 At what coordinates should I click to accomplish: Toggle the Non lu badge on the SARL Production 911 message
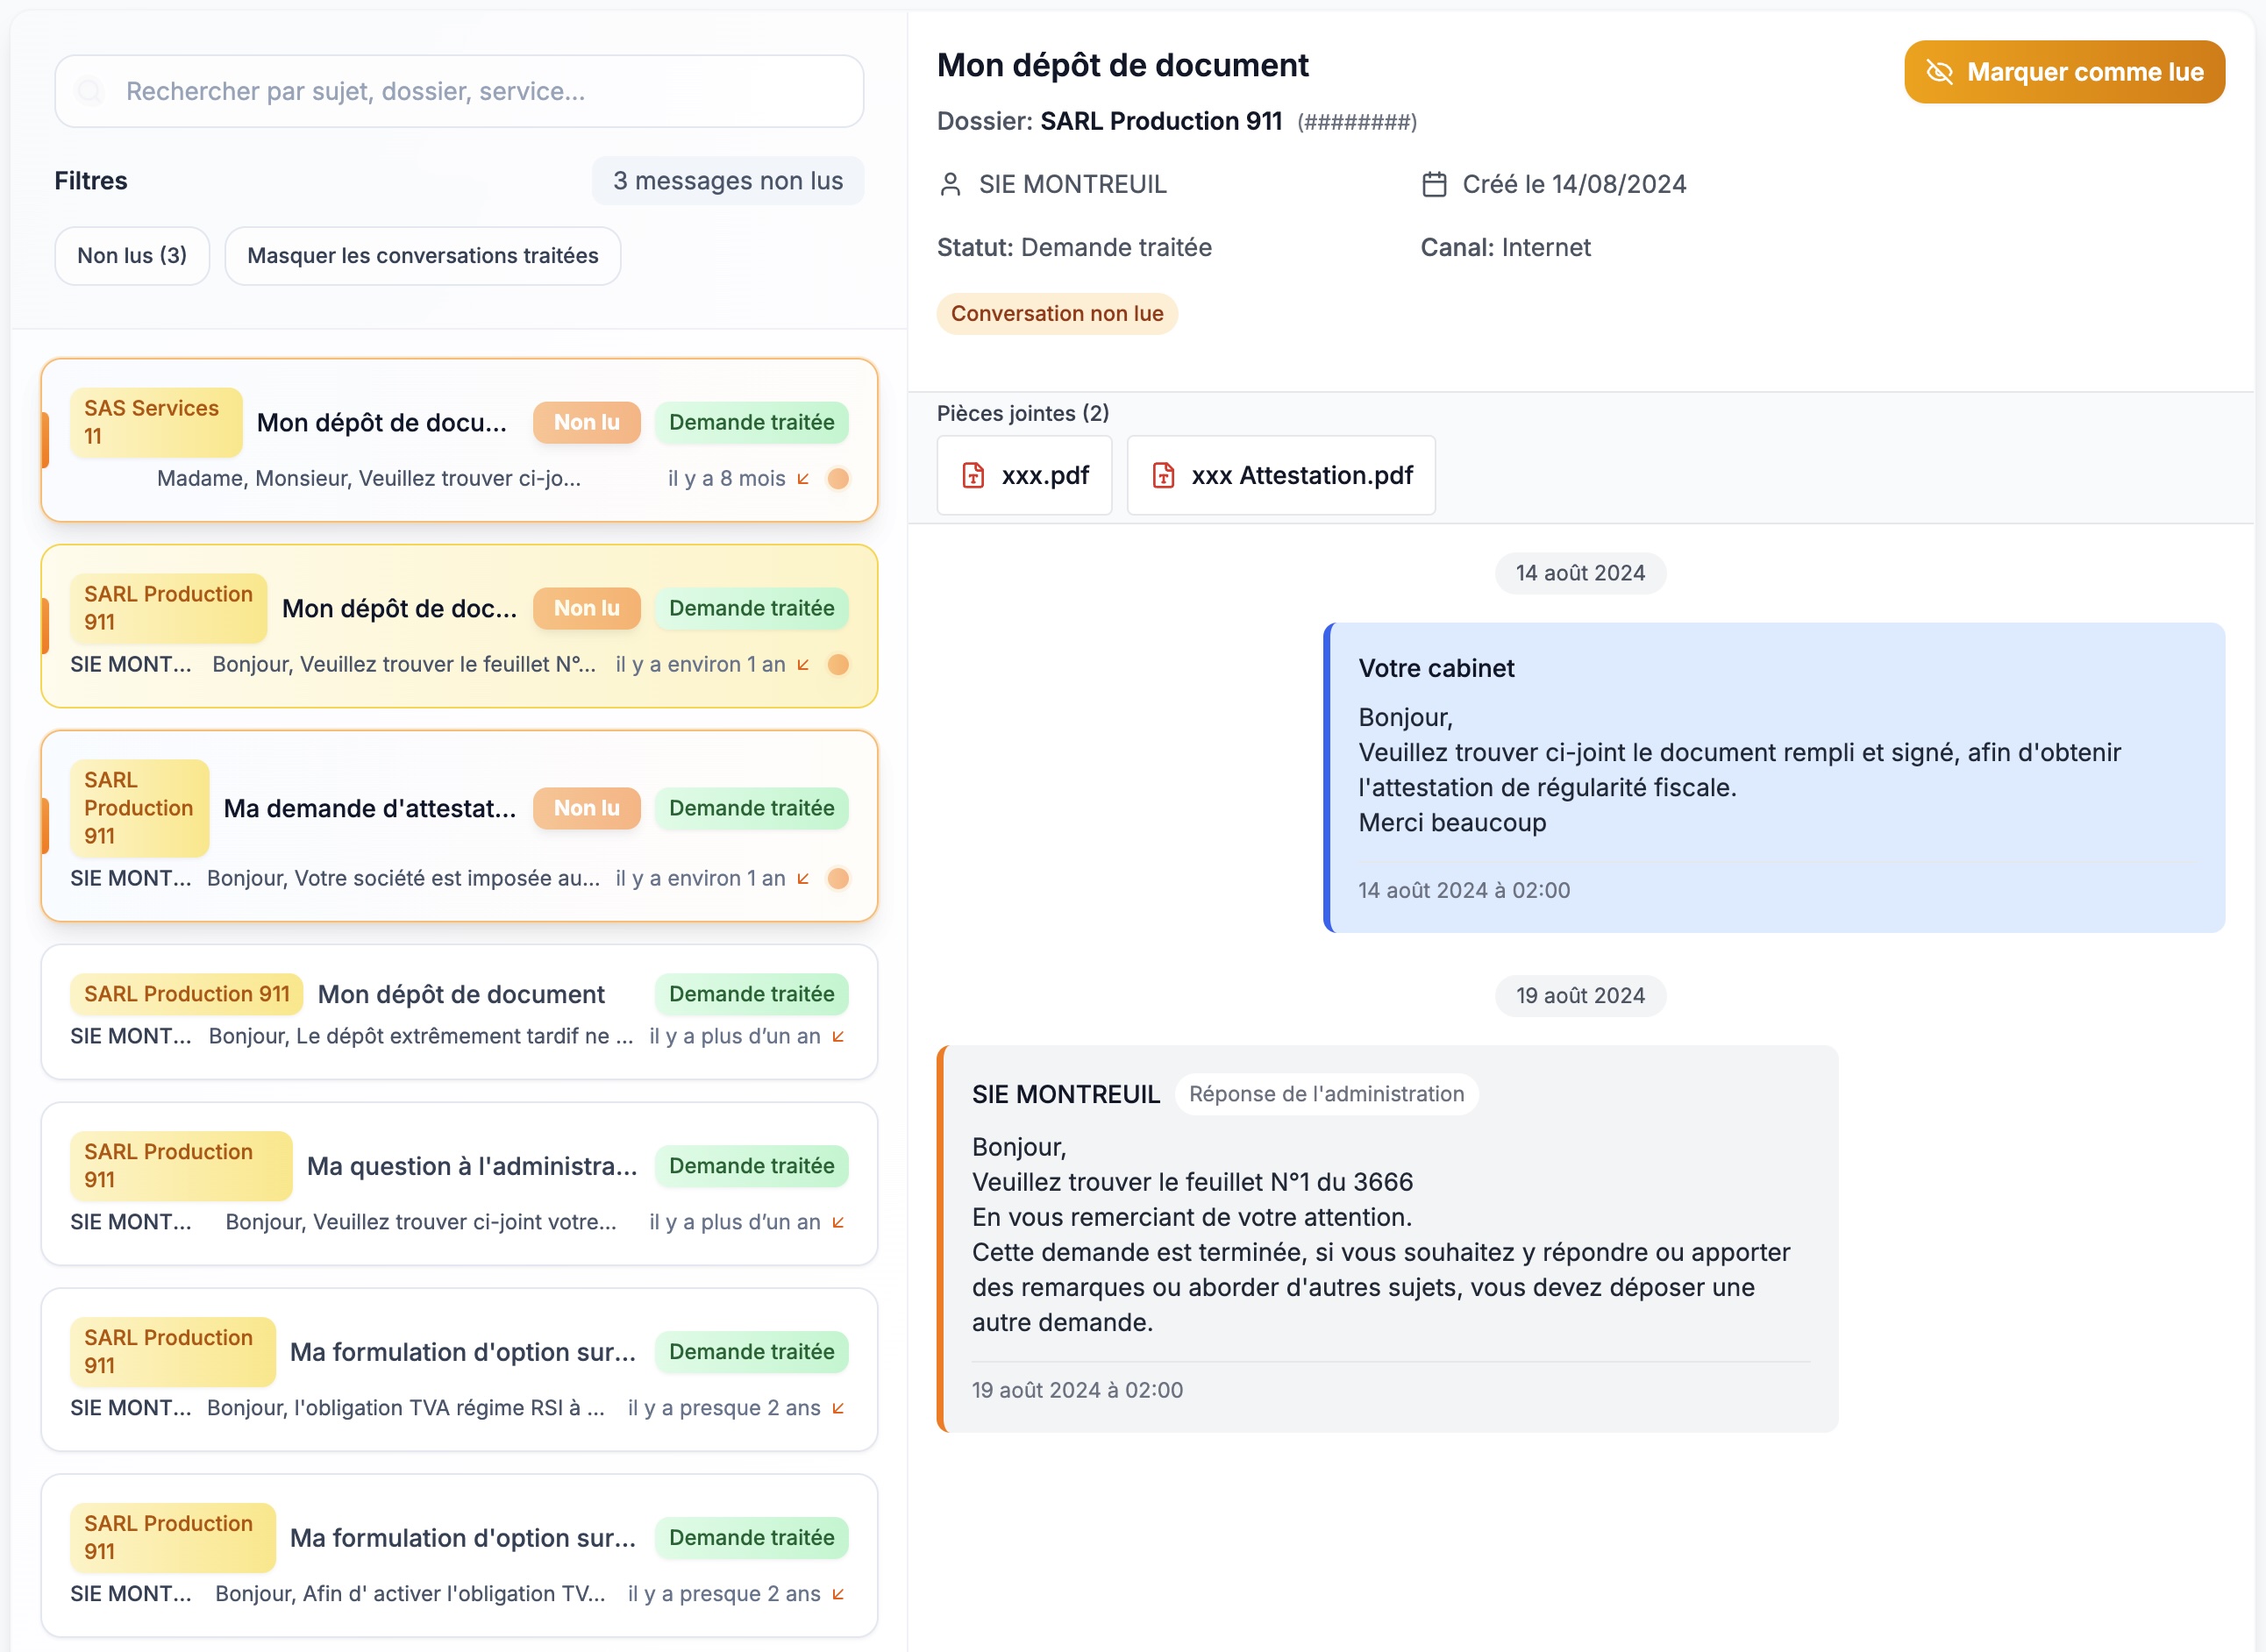[x=587, y=608]
